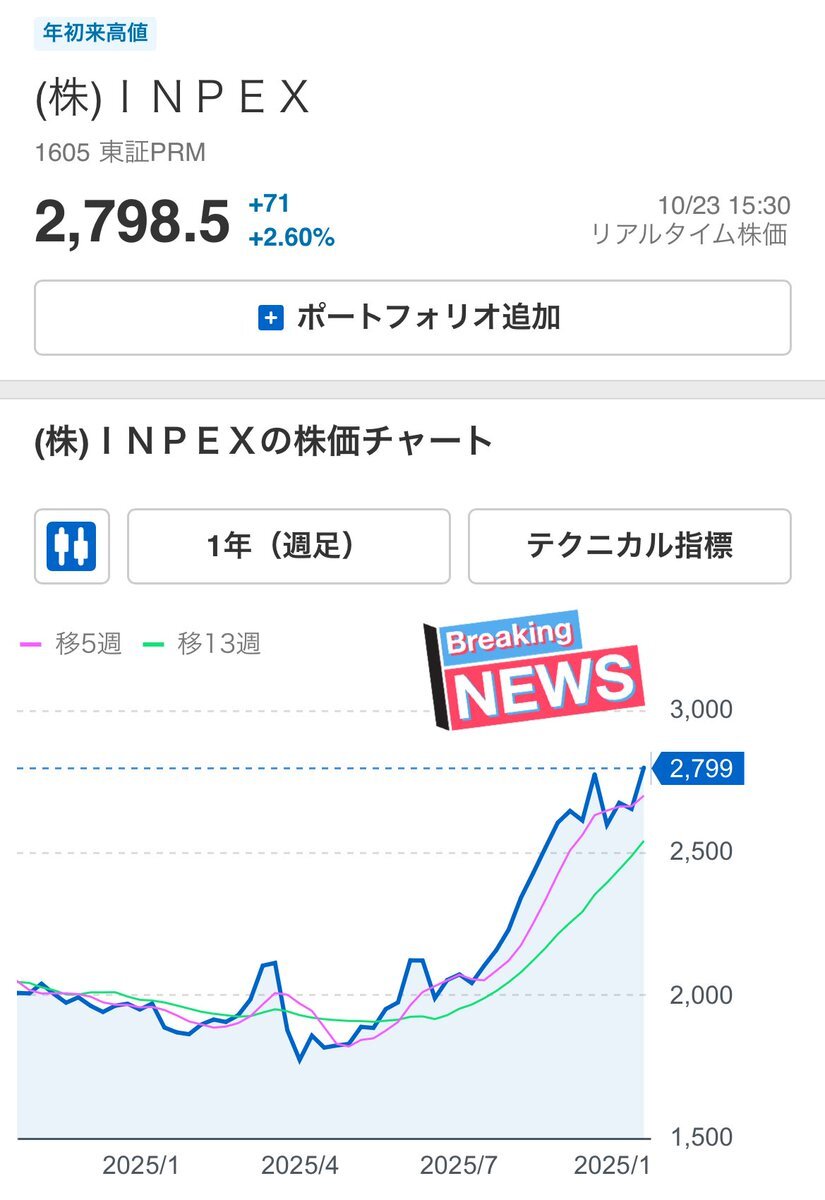Click the 1605 東証PRM ticker code
825x1200 pixels.
pos(120,153)
